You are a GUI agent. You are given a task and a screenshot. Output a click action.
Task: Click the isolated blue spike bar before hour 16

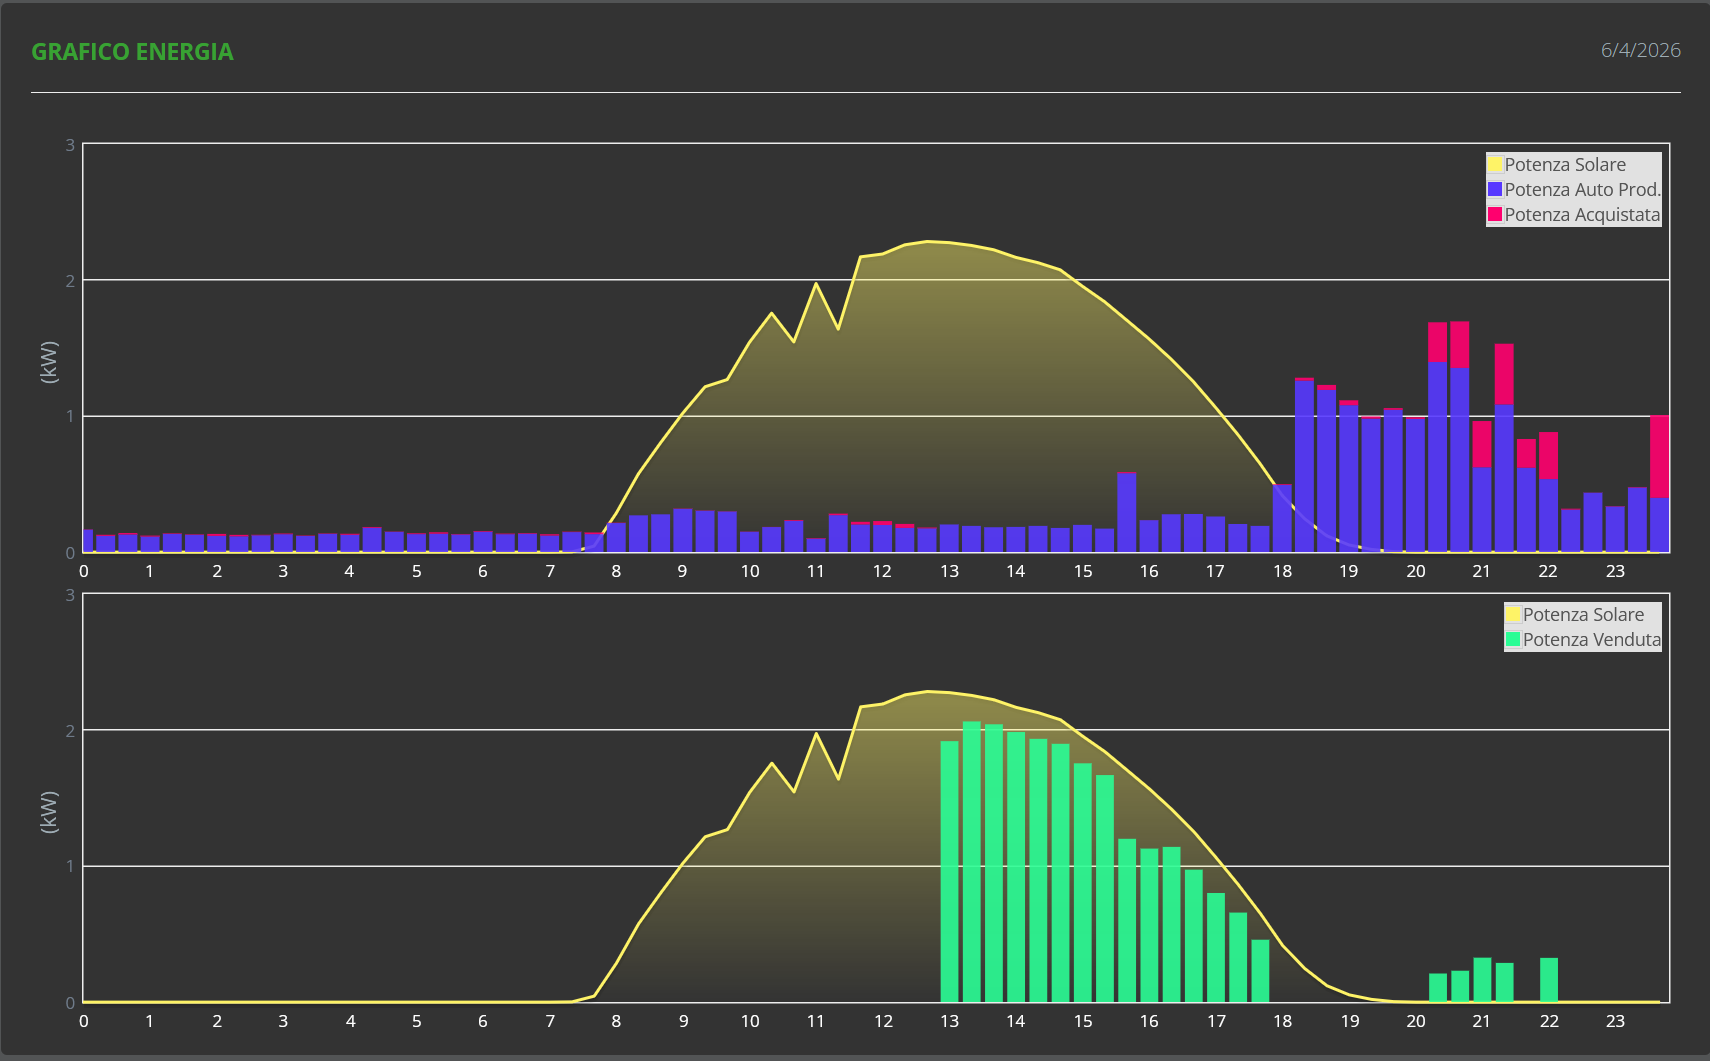pyautogui.click(x=1127, y=512)
